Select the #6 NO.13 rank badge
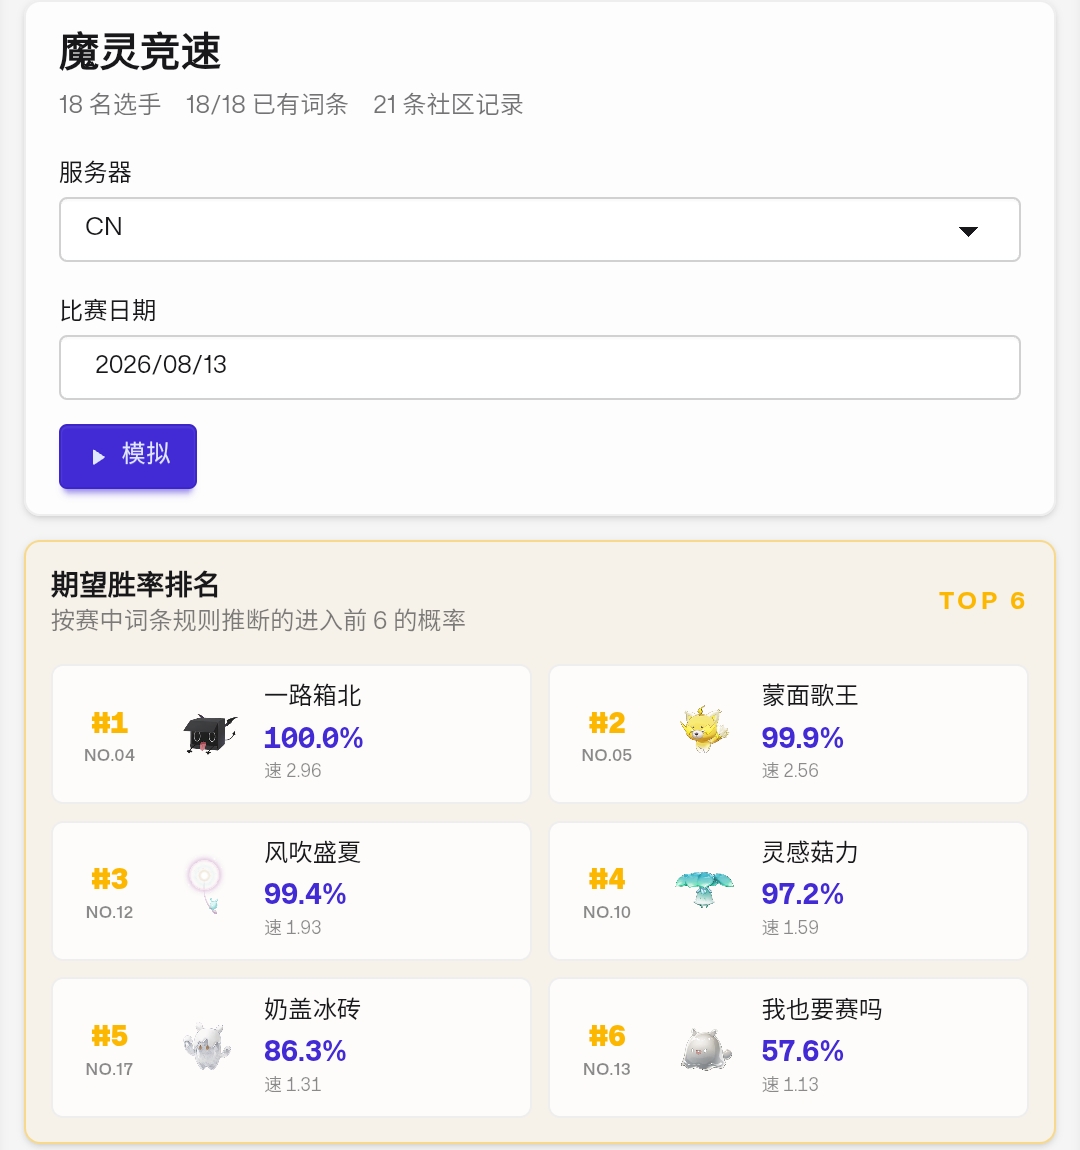Image resolution: width=1080 pixels, height=1150 pixels. (606, 1048)
